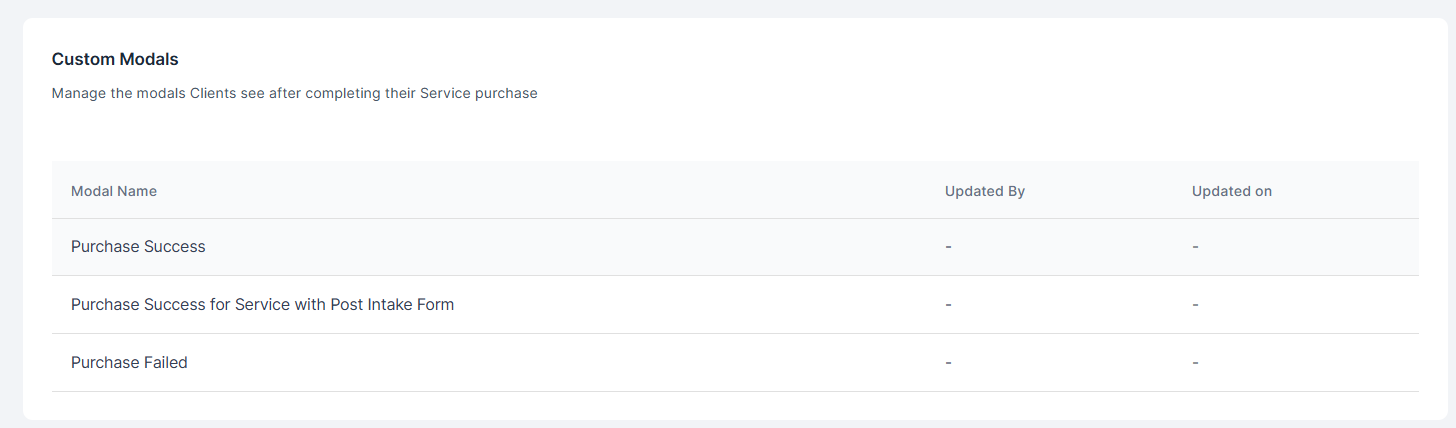This screenshot has height=428, width=1456.
Task: Select Purchase Success for Service with Post Intake Form
Action: click(262, 305)
